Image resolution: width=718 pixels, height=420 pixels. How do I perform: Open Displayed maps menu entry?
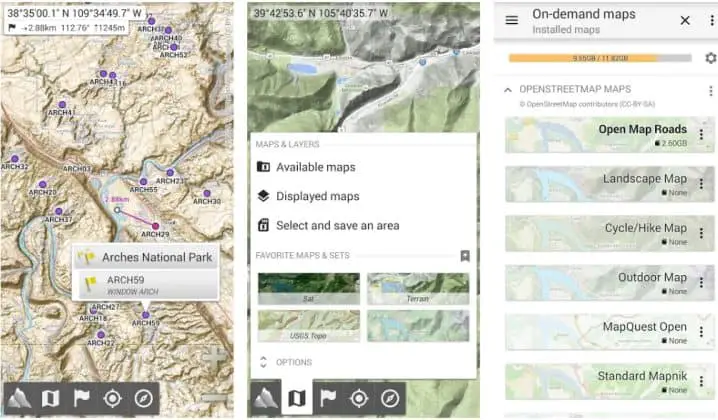317,196
